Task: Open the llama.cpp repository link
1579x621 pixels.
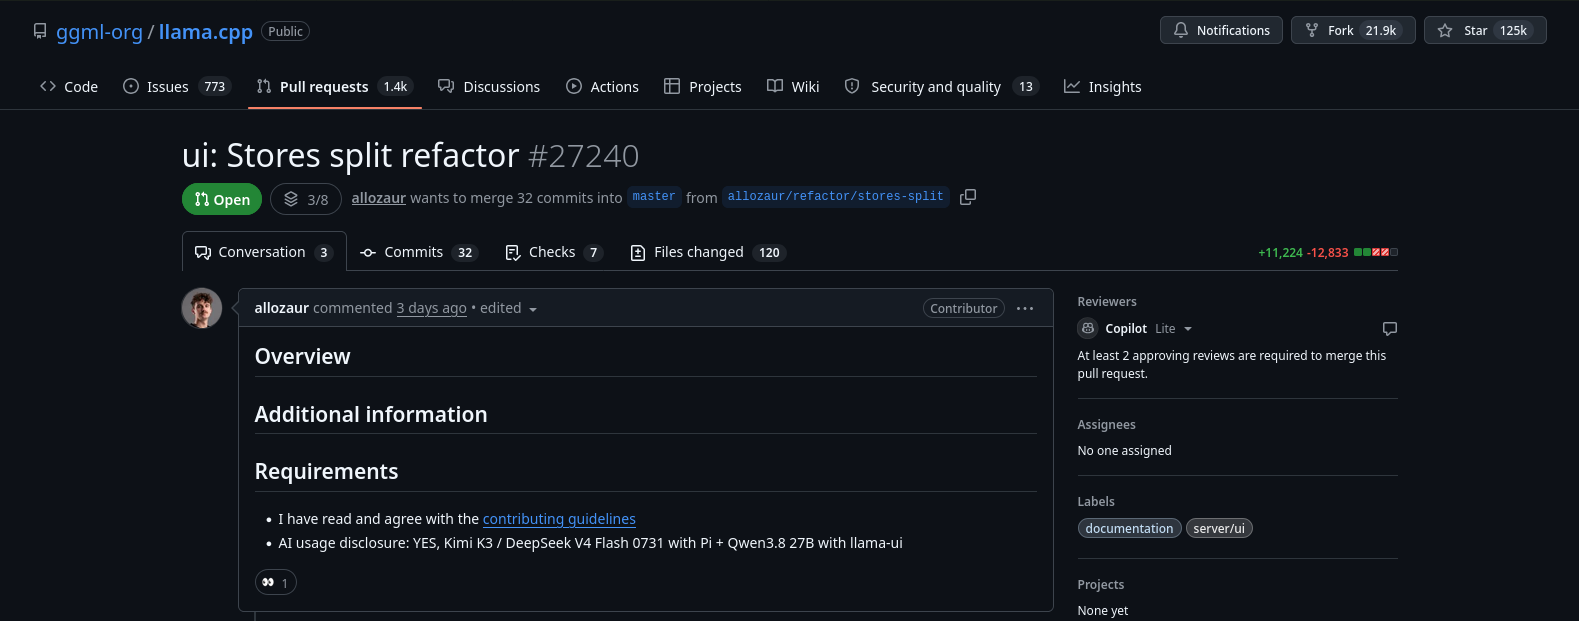Action: (205, 32)
